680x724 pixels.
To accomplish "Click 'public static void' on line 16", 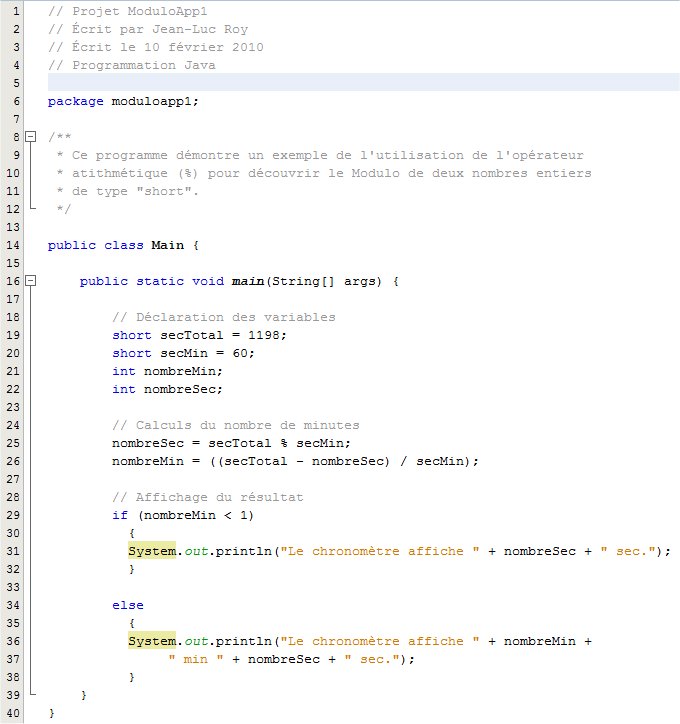I will point(152,281).
